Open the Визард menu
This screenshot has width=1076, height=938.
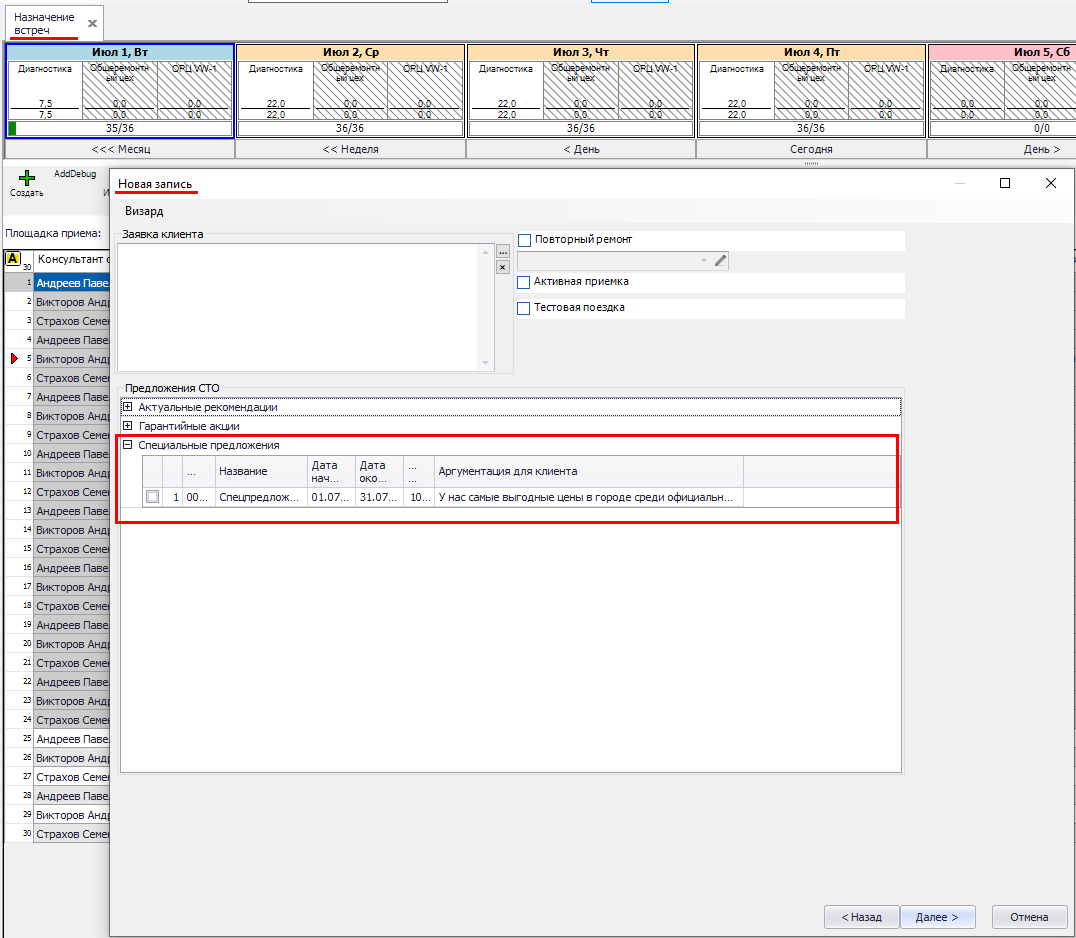(x=144, y=212)
